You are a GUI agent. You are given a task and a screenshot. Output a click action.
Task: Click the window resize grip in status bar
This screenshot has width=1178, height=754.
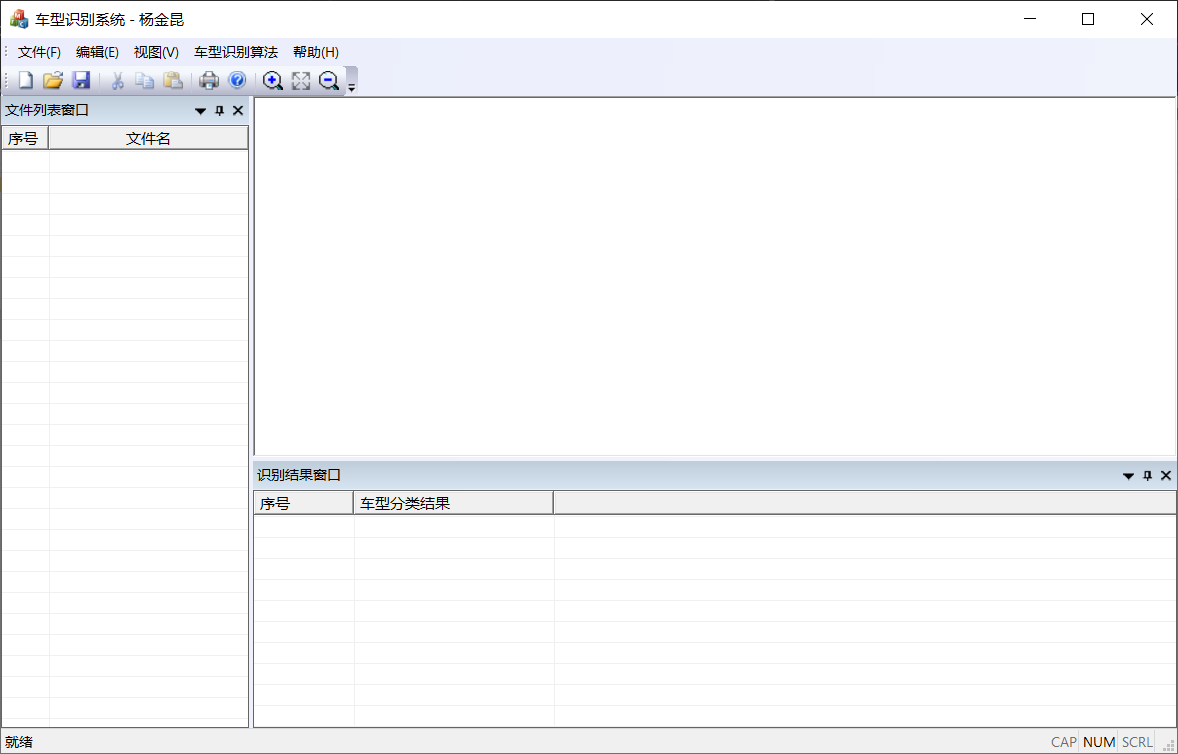pyautogui.click(x=1169, y=745)
